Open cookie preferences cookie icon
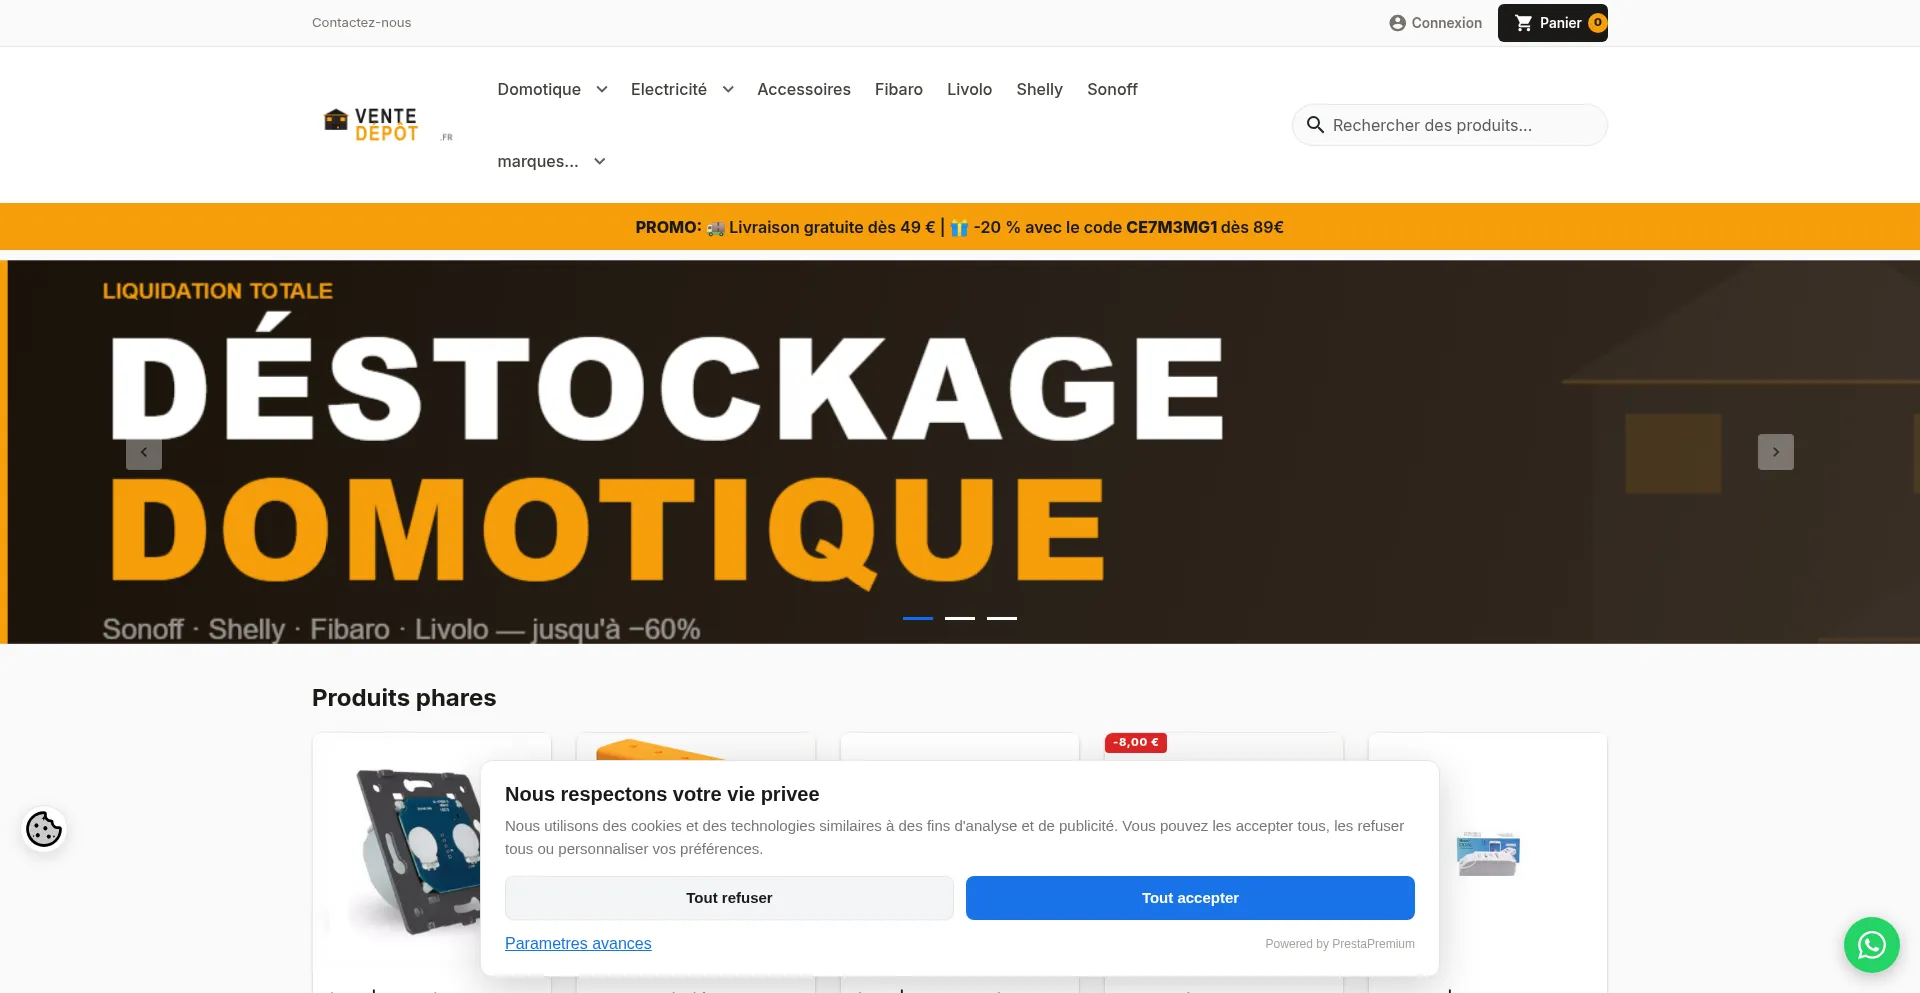1920x993 pixels. point(44,829)
